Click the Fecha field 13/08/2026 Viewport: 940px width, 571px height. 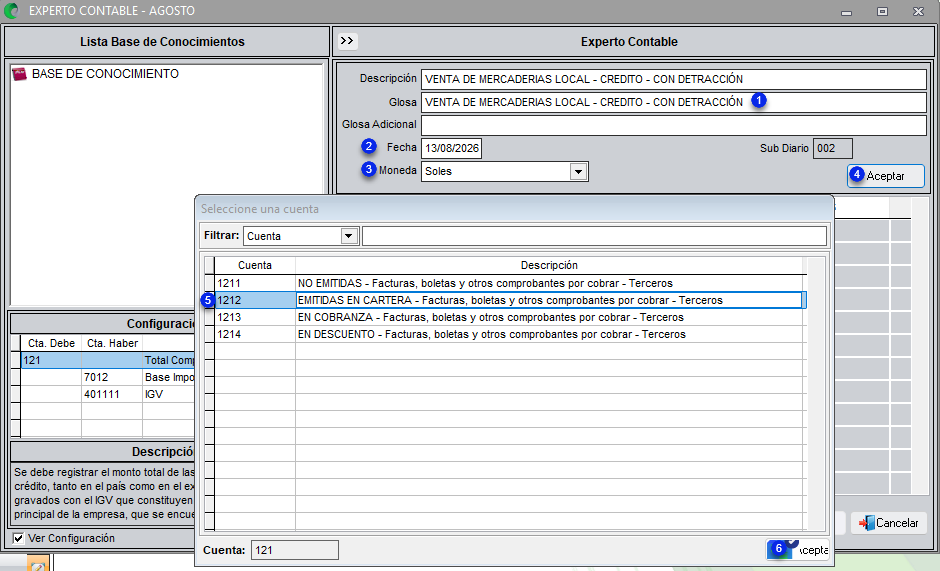tap(451, 148)
